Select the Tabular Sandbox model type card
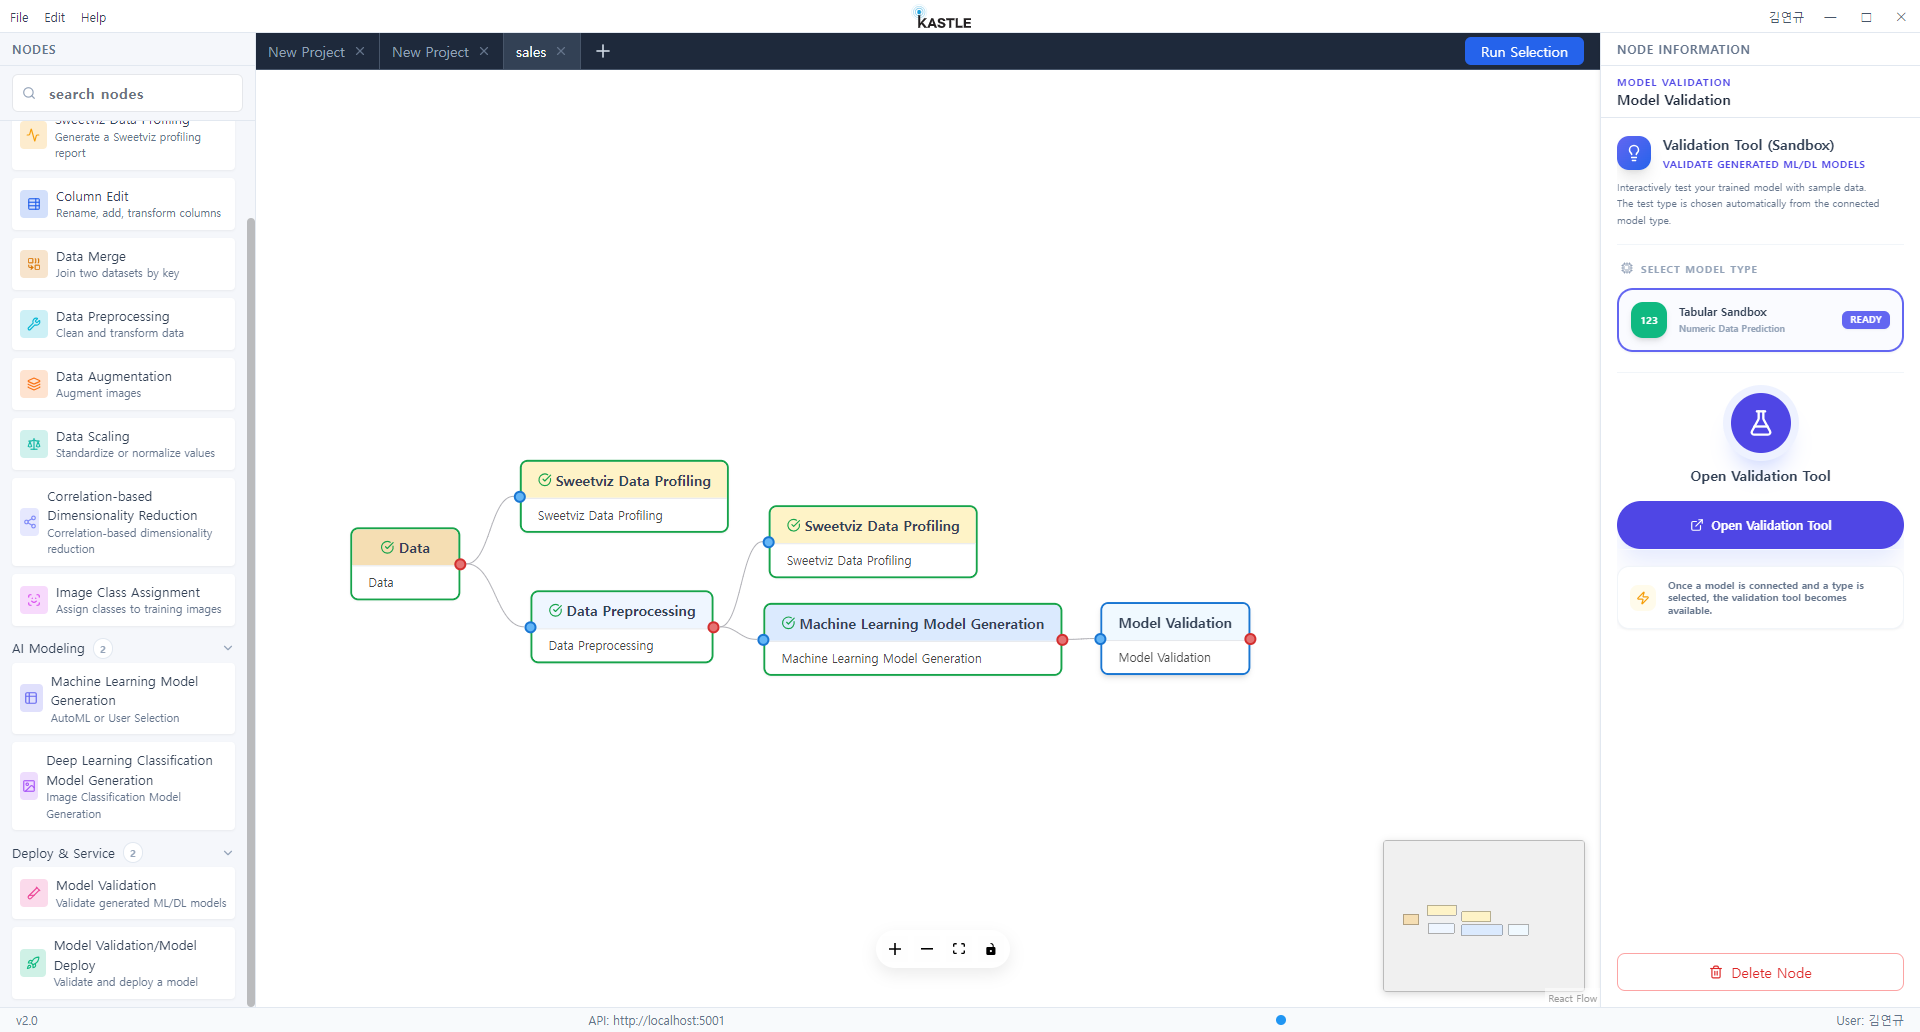This screenshot has height=1032, width=1920. [1760, 320]
